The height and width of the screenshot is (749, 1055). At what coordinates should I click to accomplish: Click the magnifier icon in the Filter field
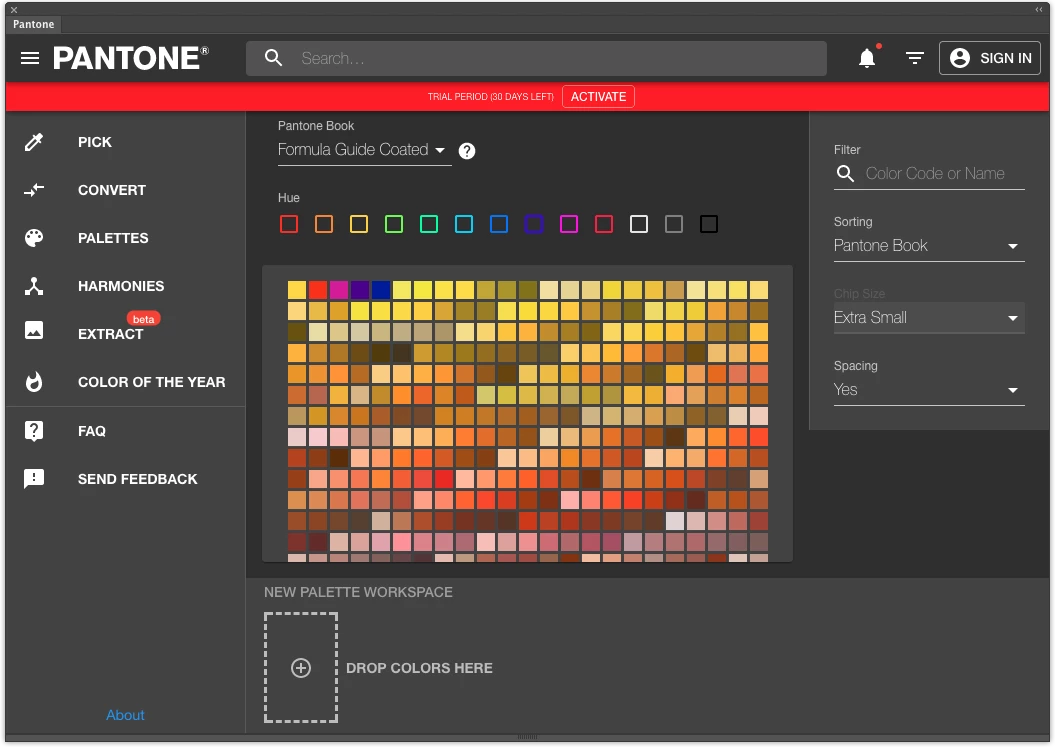click(x=845, y=174)
